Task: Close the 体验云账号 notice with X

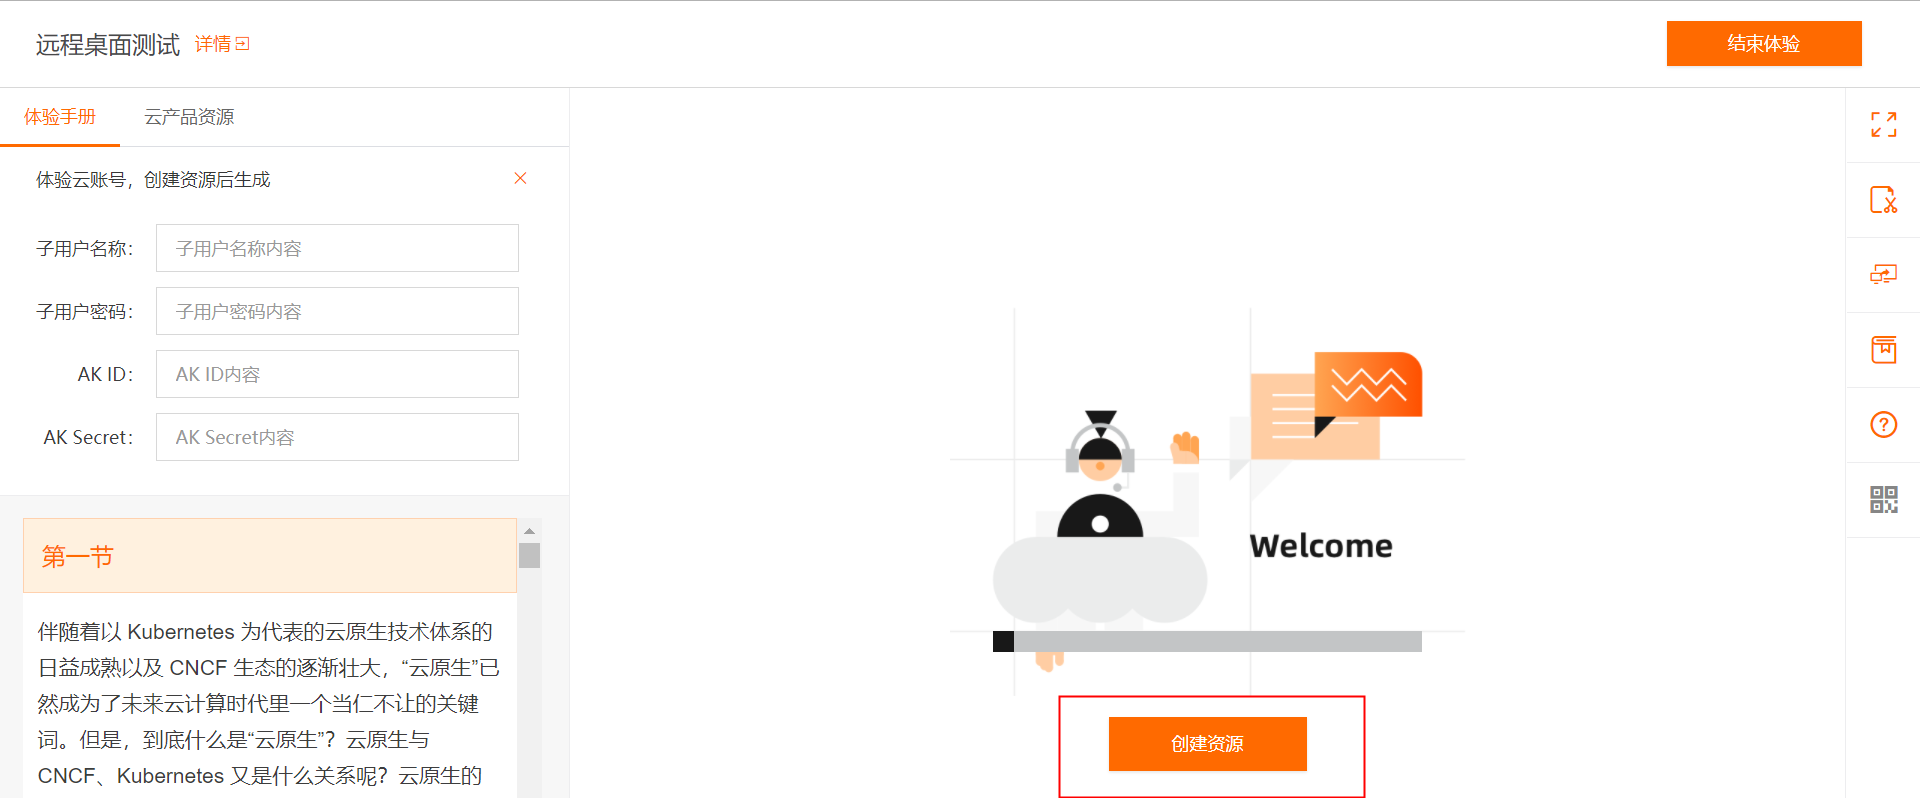Action: 520,178
